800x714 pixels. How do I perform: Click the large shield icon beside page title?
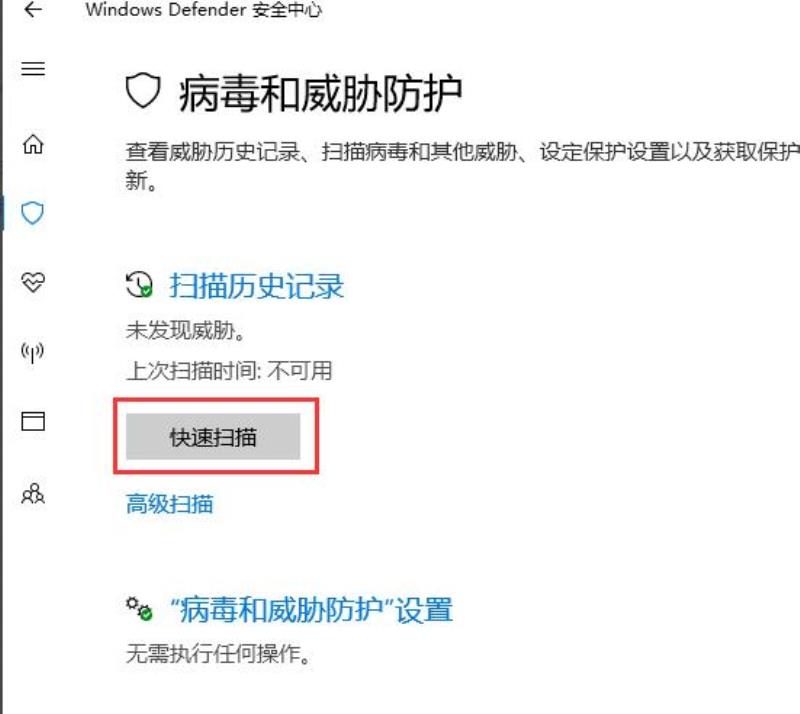(x=143, y=90)
